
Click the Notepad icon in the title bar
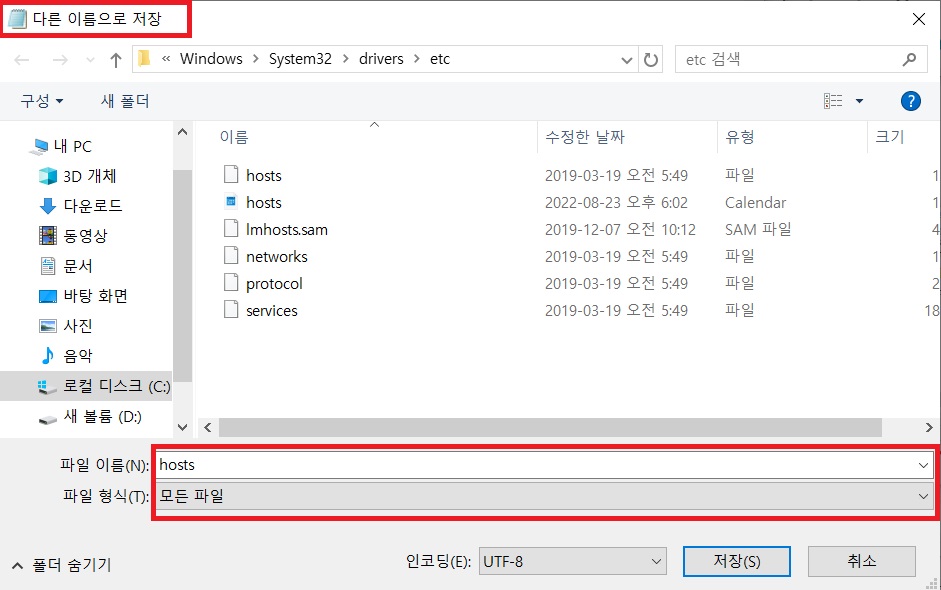pos(16,18)
